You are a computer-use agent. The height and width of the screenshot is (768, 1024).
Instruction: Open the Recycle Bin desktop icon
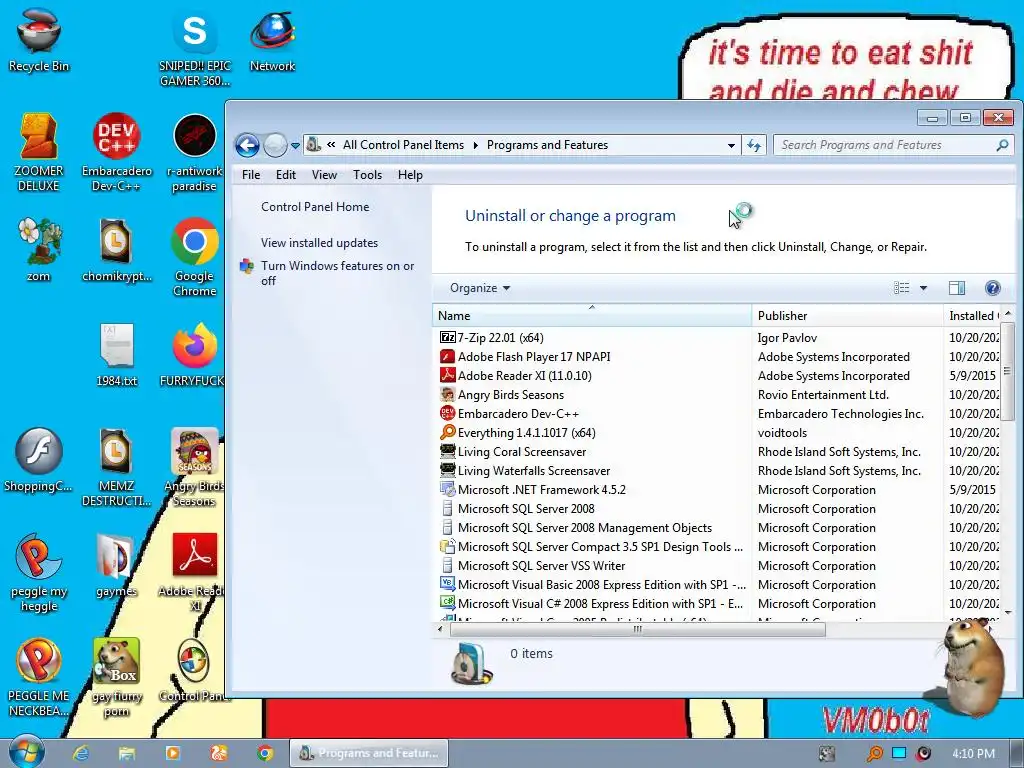click(39, 40)
